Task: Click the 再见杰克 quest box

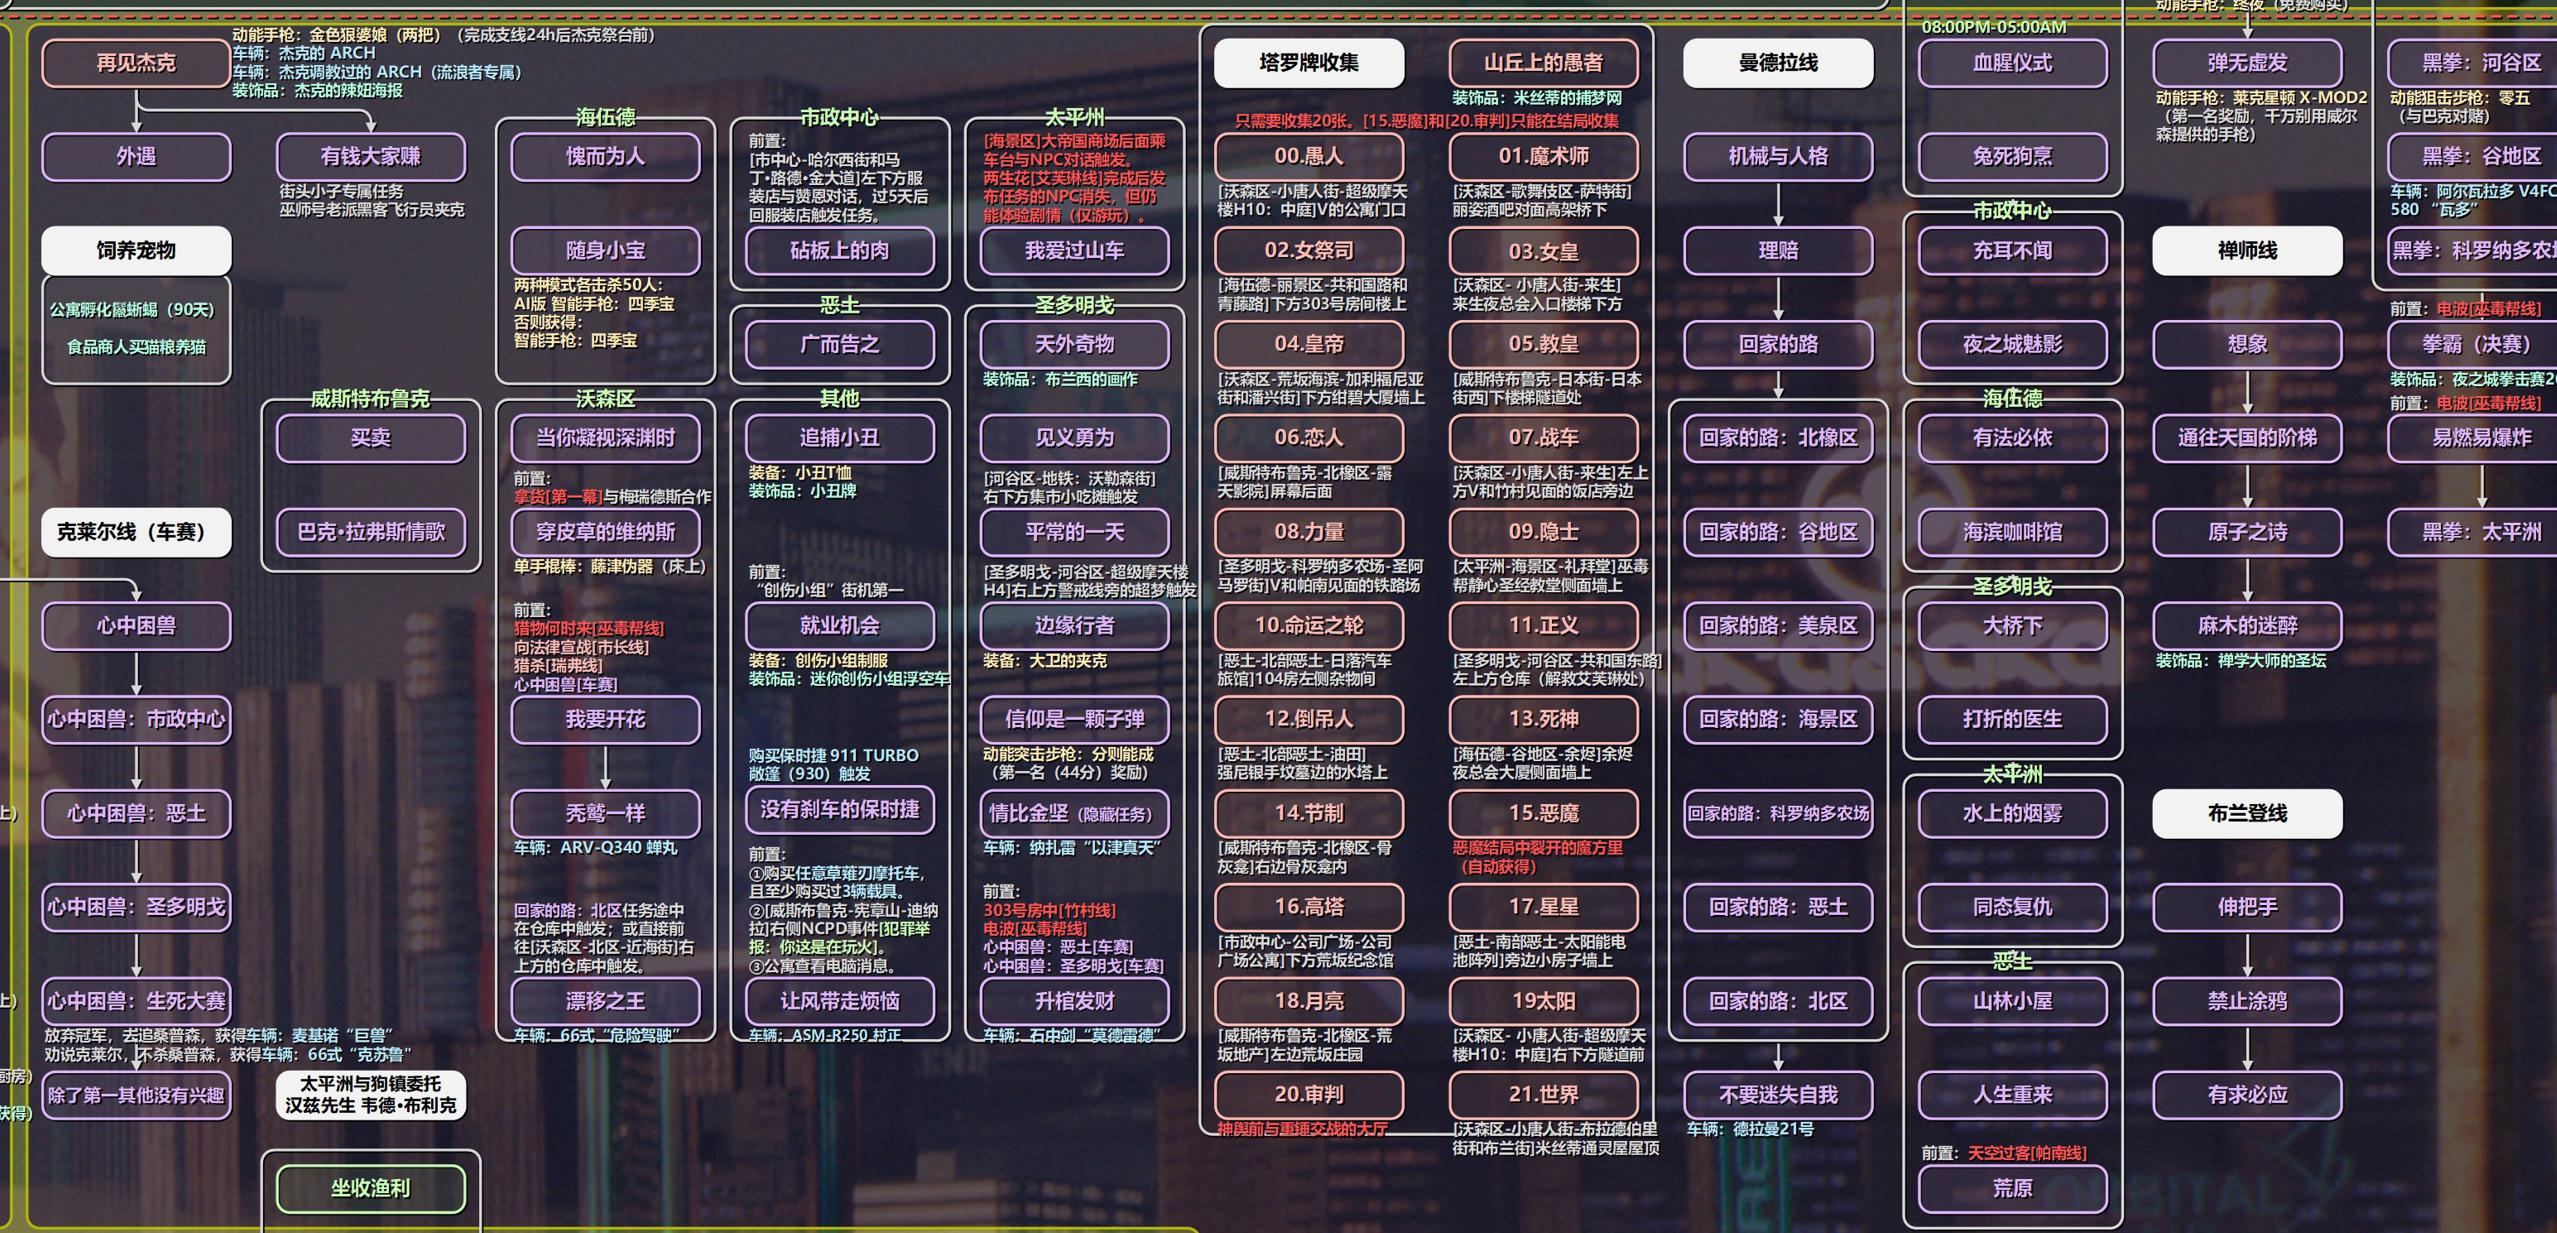Action: point(136,63)
